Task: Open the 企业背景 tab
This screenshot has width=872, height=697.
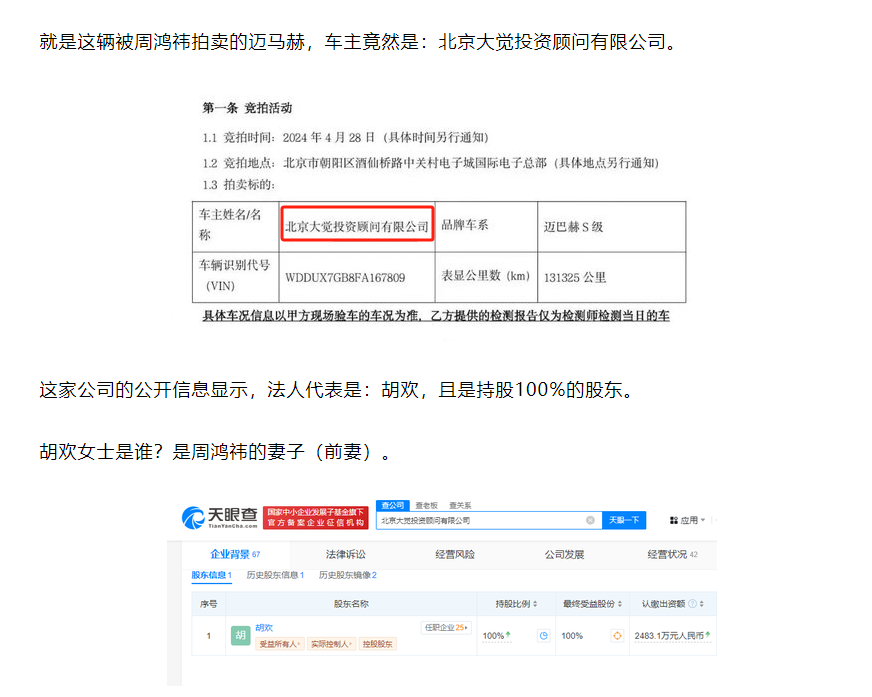Action: [x=235, y=554]
